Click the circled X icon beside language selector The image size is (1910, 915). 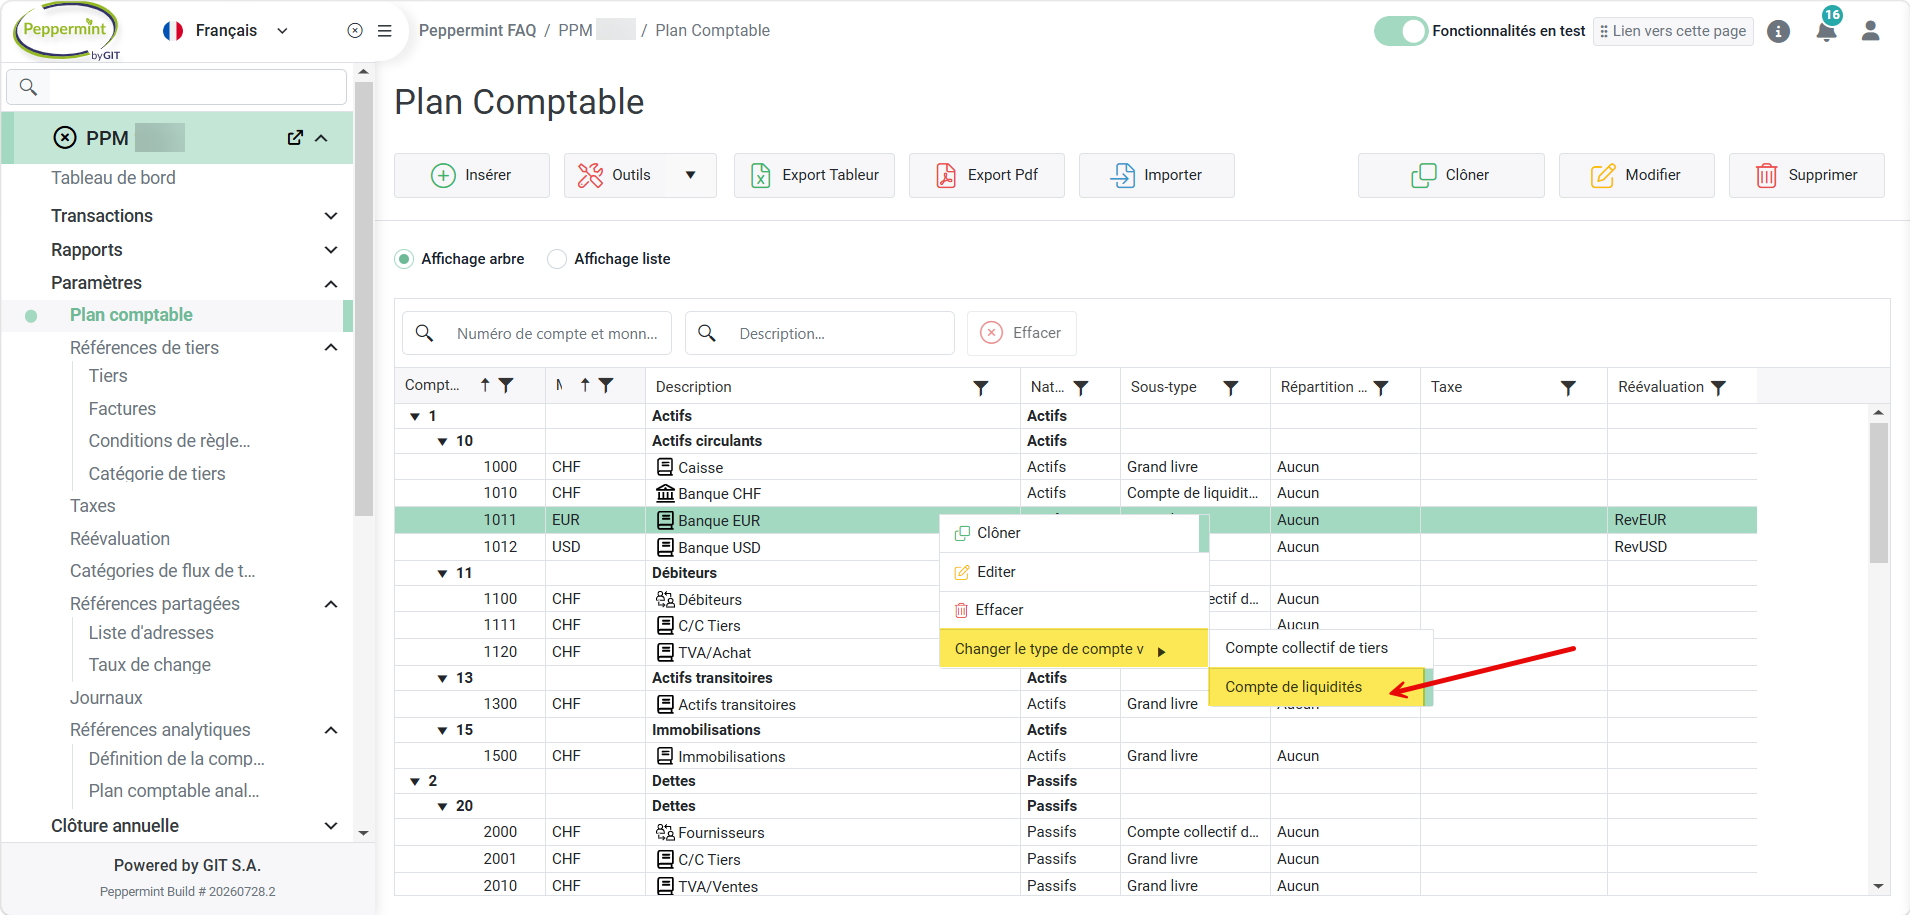pyautogui.click(x=355, y=31)
